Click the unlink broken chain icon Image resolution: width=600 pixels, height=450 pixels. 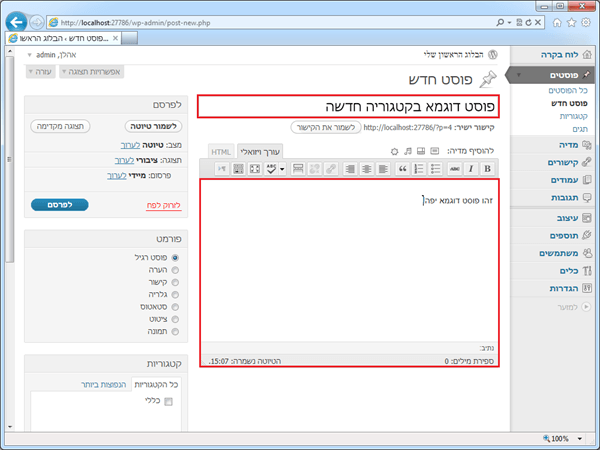point(315,169)
